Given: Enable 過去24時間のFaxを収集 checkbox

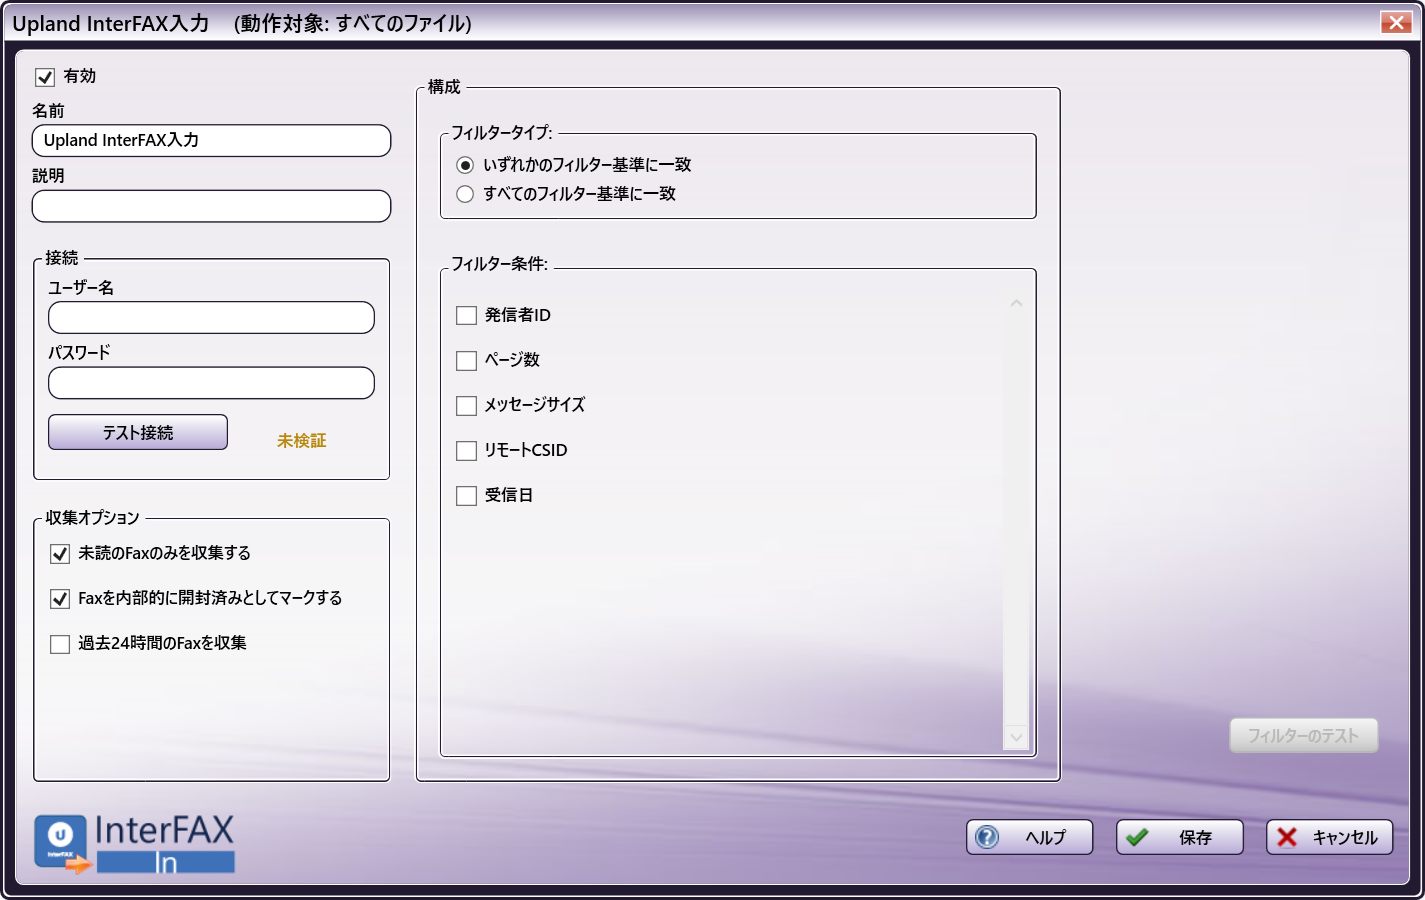Looking at the screenshot, I should pyautogui.click(x=60, y=644).
